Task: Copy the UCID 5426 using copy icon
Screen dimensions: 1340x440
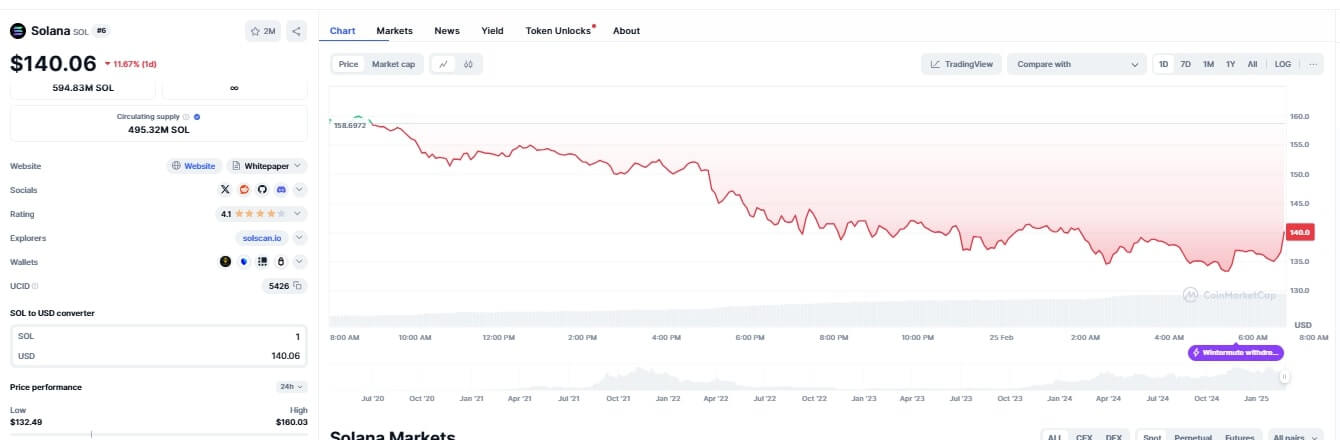Action: pos(297,286)
